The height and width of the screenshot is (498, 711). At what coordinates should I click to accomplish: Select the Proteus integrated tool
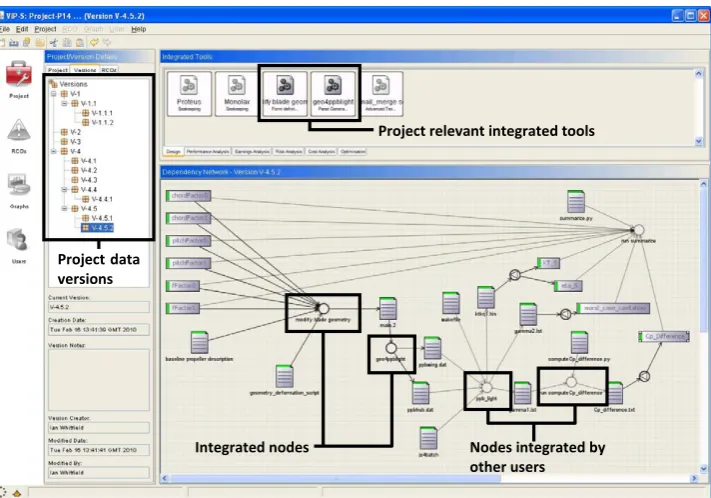189,94
